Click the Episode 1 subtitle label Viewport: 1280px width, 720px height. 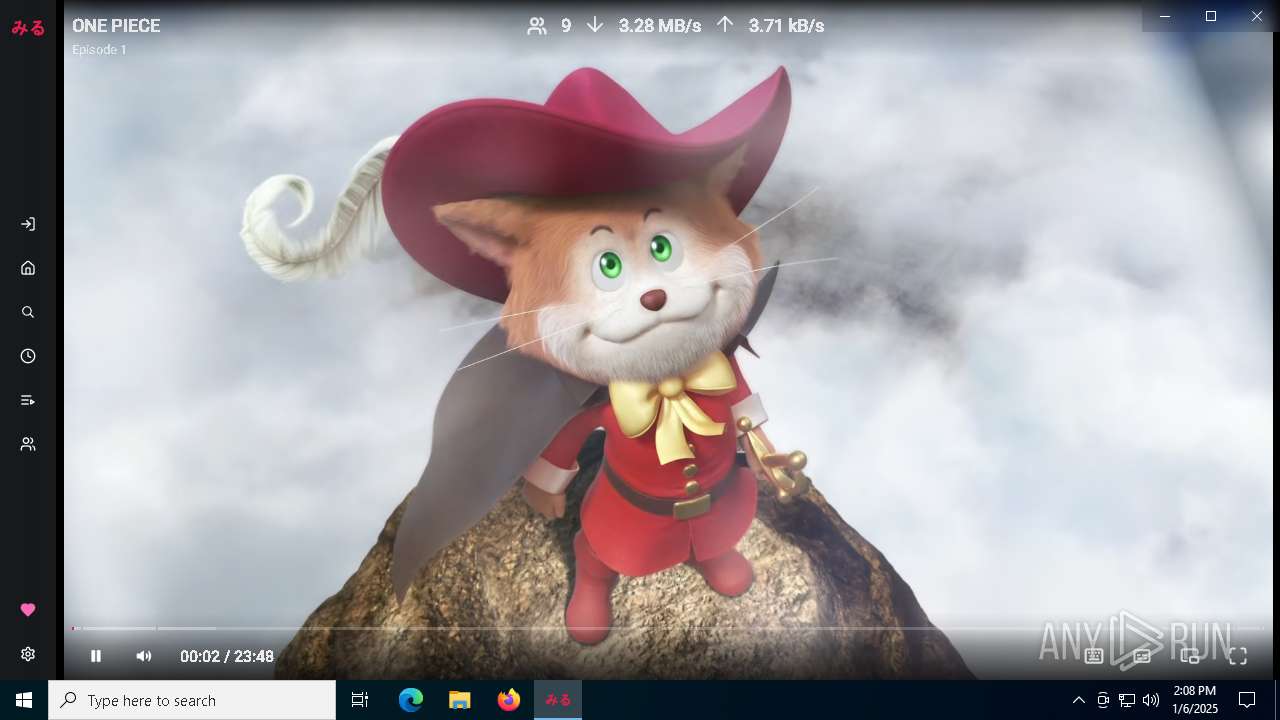coord(99,50)
